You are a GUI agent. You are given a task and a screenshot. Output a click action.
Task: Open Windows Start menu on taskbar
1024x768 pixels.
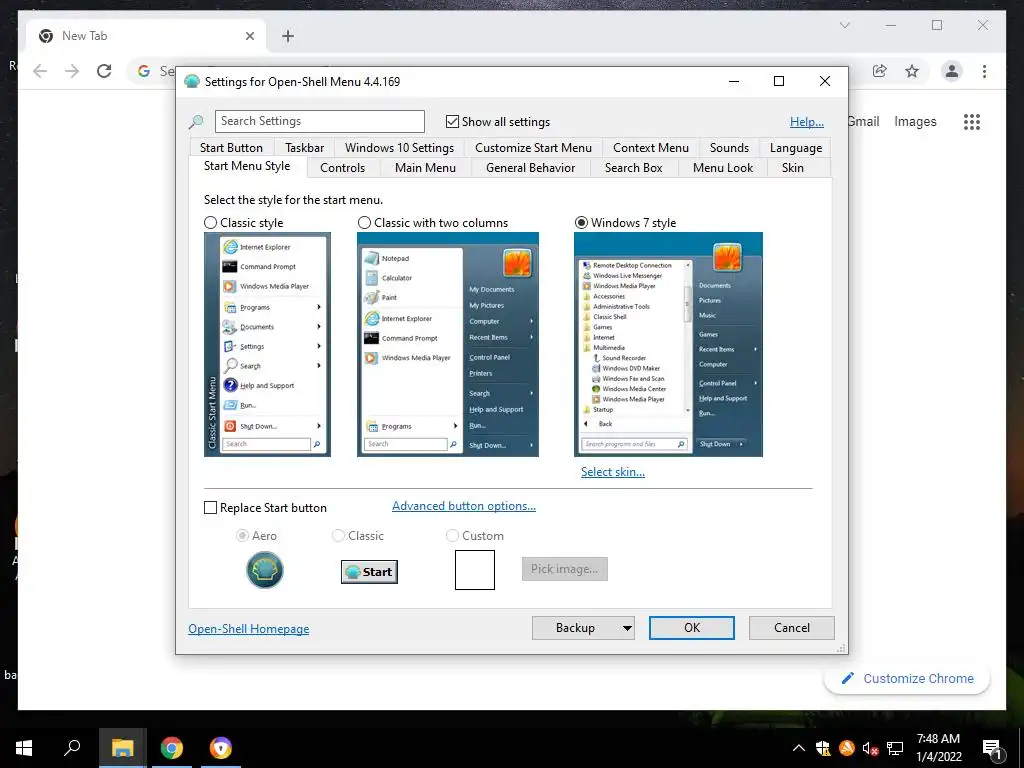(x=24, y=748)
